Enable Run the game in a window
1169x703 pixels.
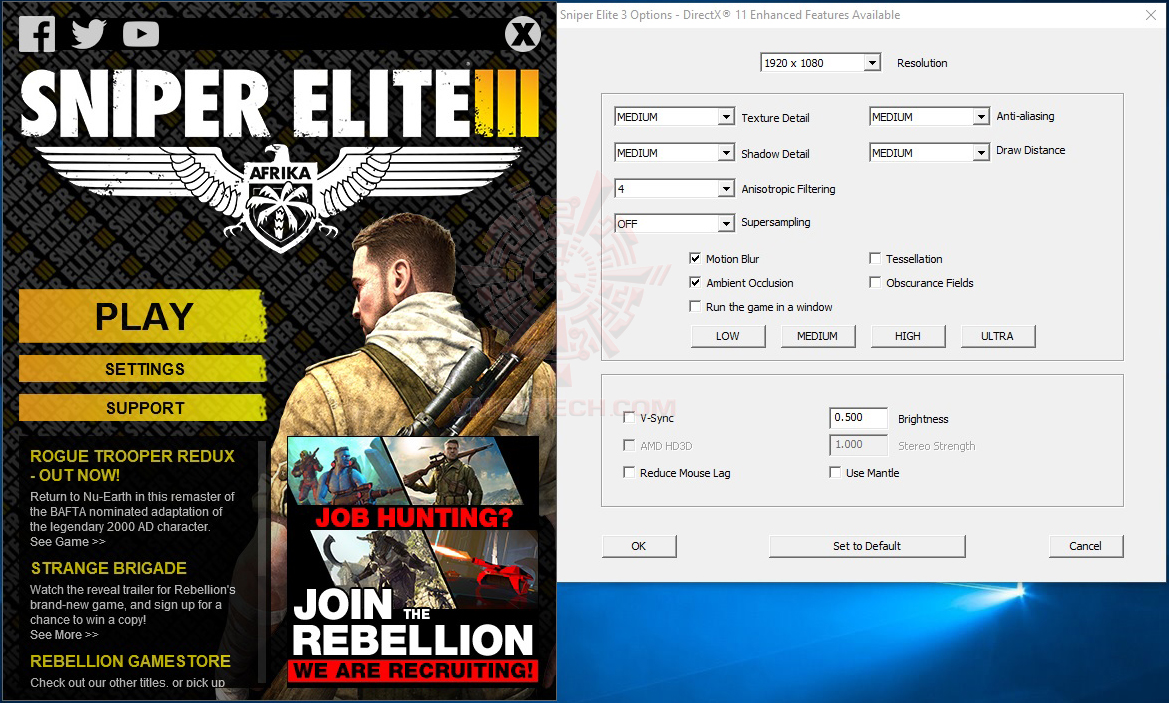[x=695, y=306]
